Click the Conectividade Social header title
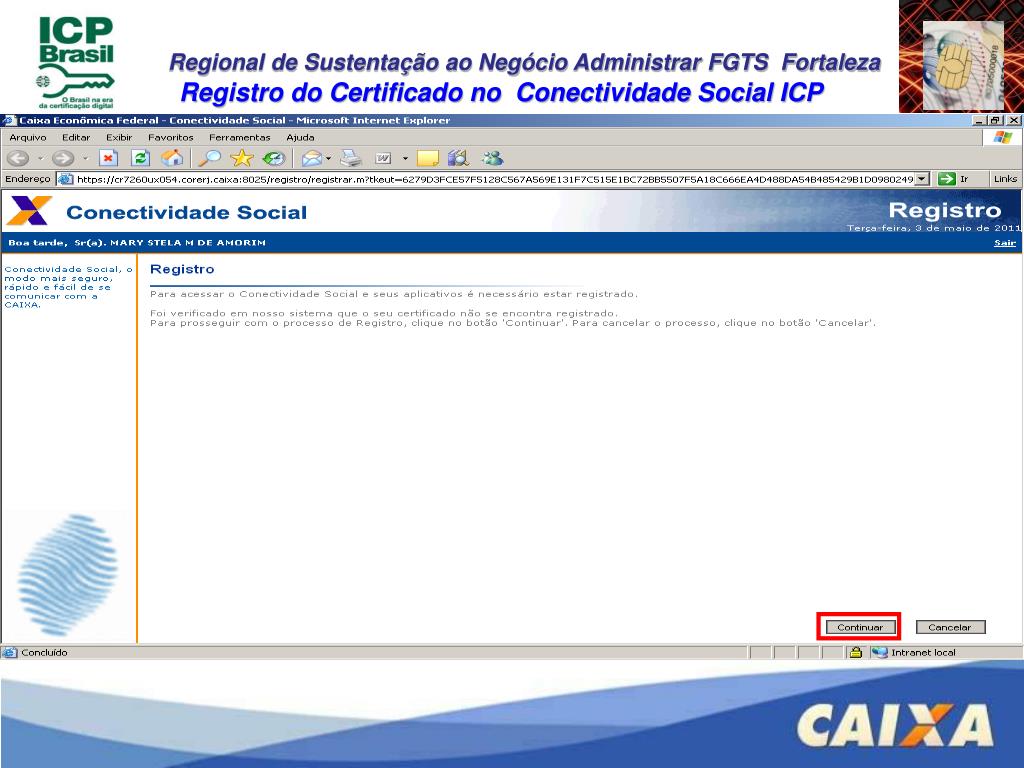The height and width of the screenshot is (768, 1024). 187,212
